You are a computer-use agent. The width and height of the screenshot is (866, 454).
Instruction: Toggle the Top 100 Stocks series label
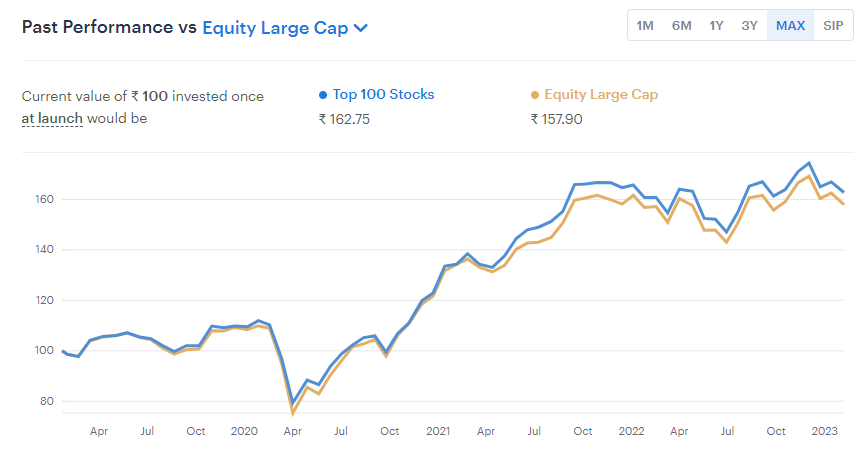pos(383,95)
